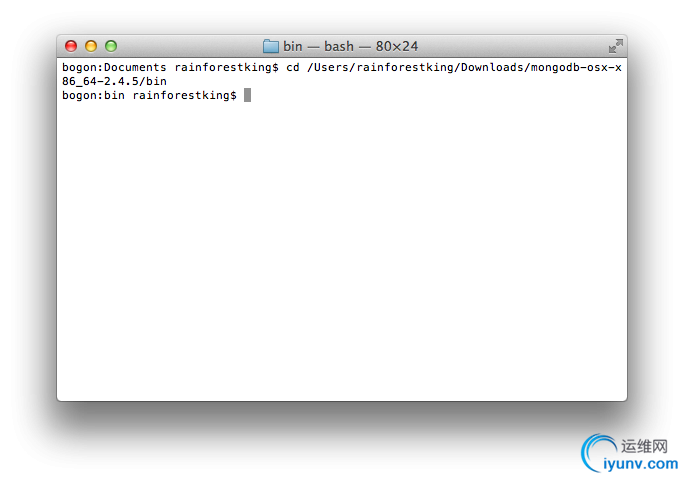Screen dimensions: 684x480
Task: Click the "bin" label in window title
Action: (x=293, y=46)
